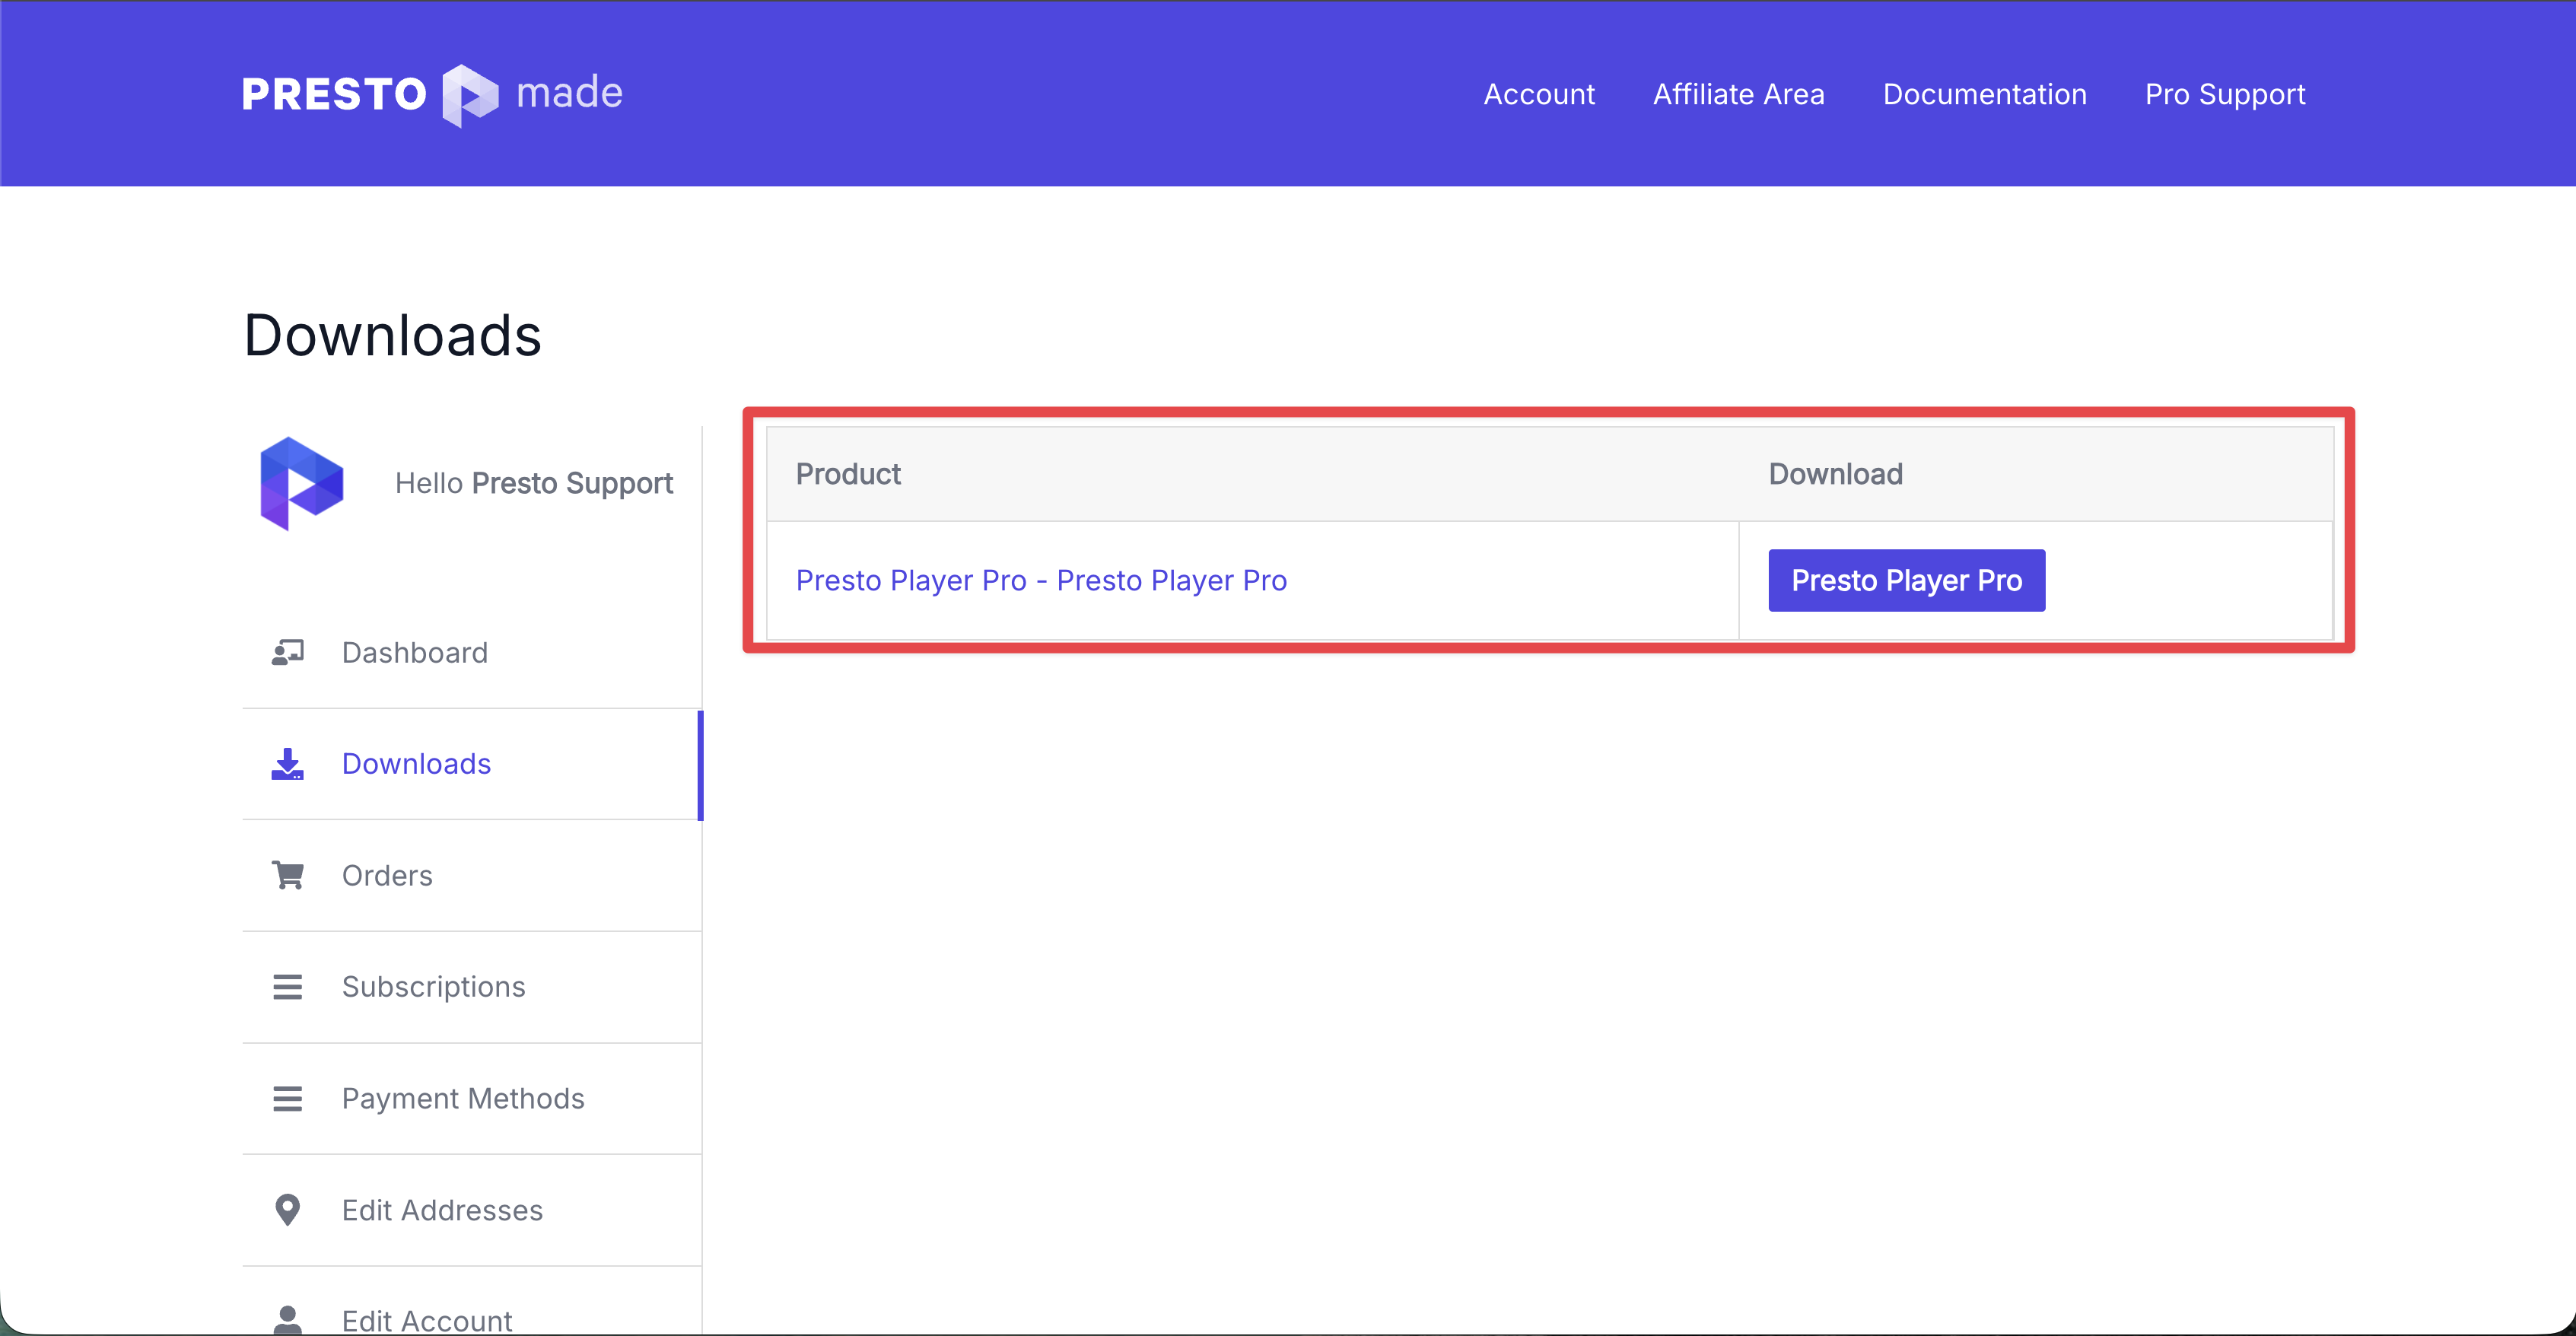Click the Download column header
The image size is (2576, 1336).
1835,473
